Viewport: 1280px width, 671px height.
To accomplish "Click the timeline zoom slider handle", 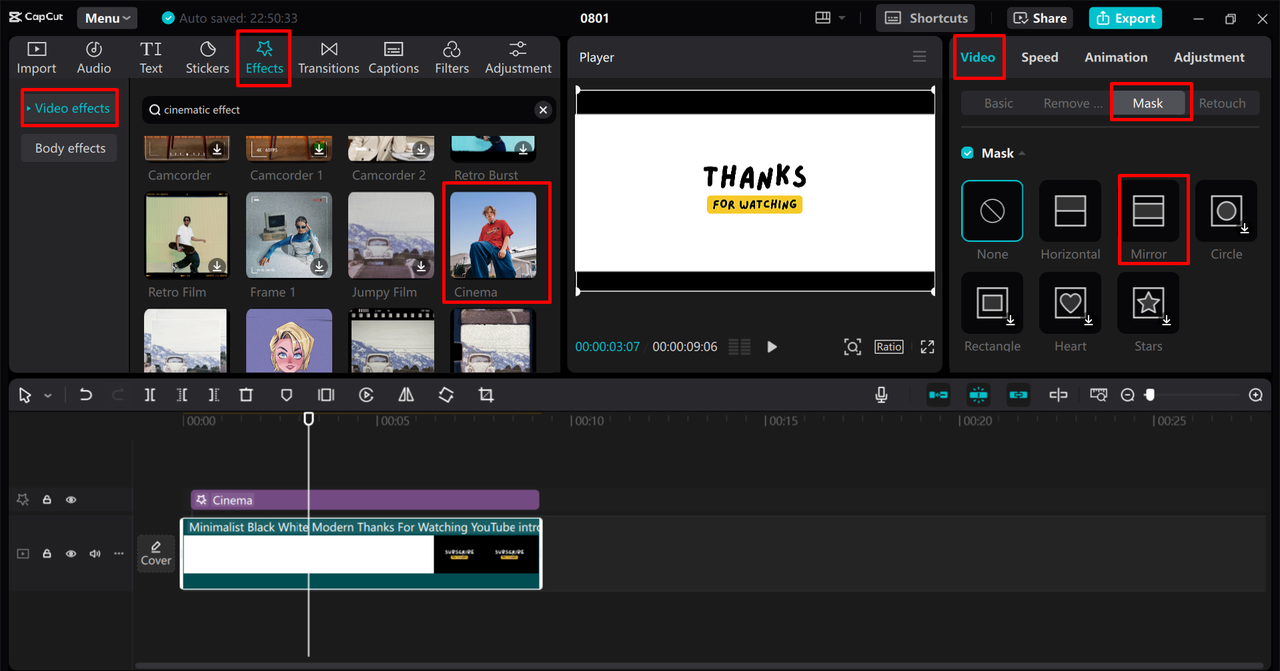I will pos(1150,395).
